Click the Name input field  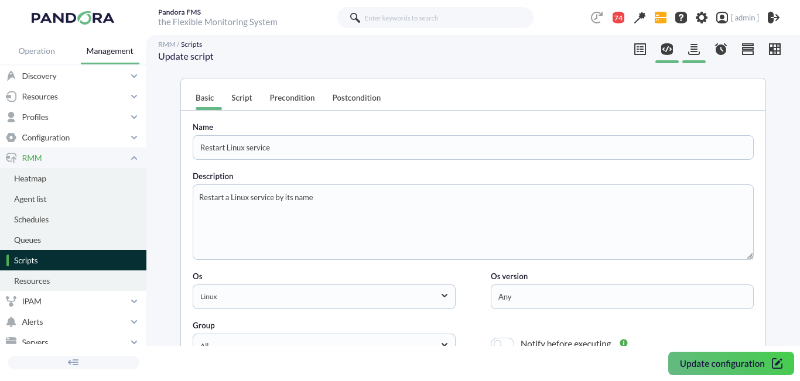(x=473, y=147)
